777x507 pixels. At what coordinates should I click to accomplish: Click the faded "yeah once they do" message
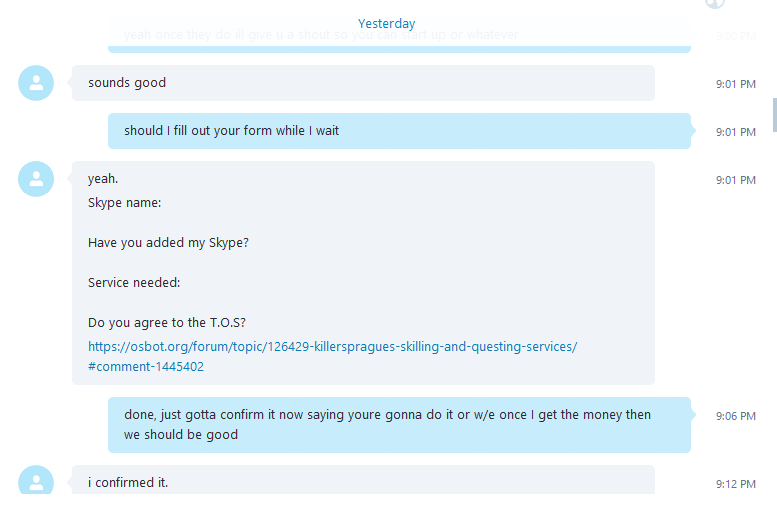(x=399, y=35)
